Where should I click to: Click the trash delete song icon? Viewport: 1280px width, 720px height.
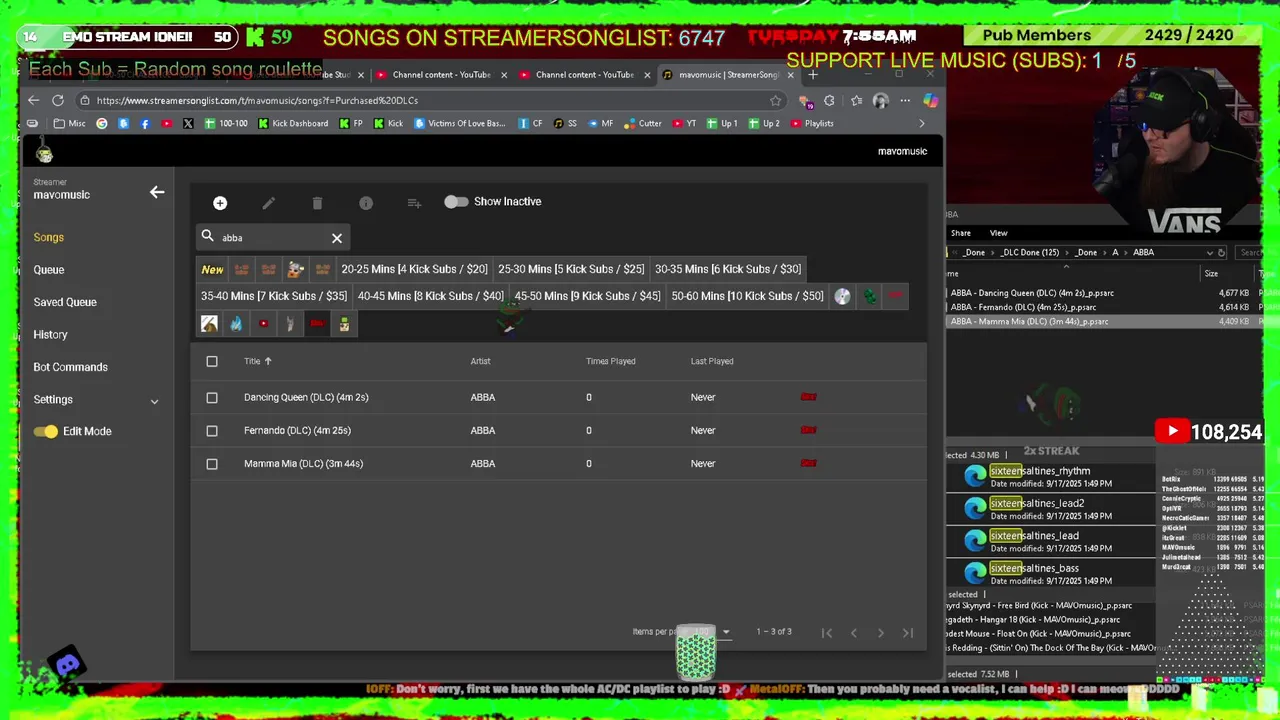pyautogui.click(x=317, y=203)
